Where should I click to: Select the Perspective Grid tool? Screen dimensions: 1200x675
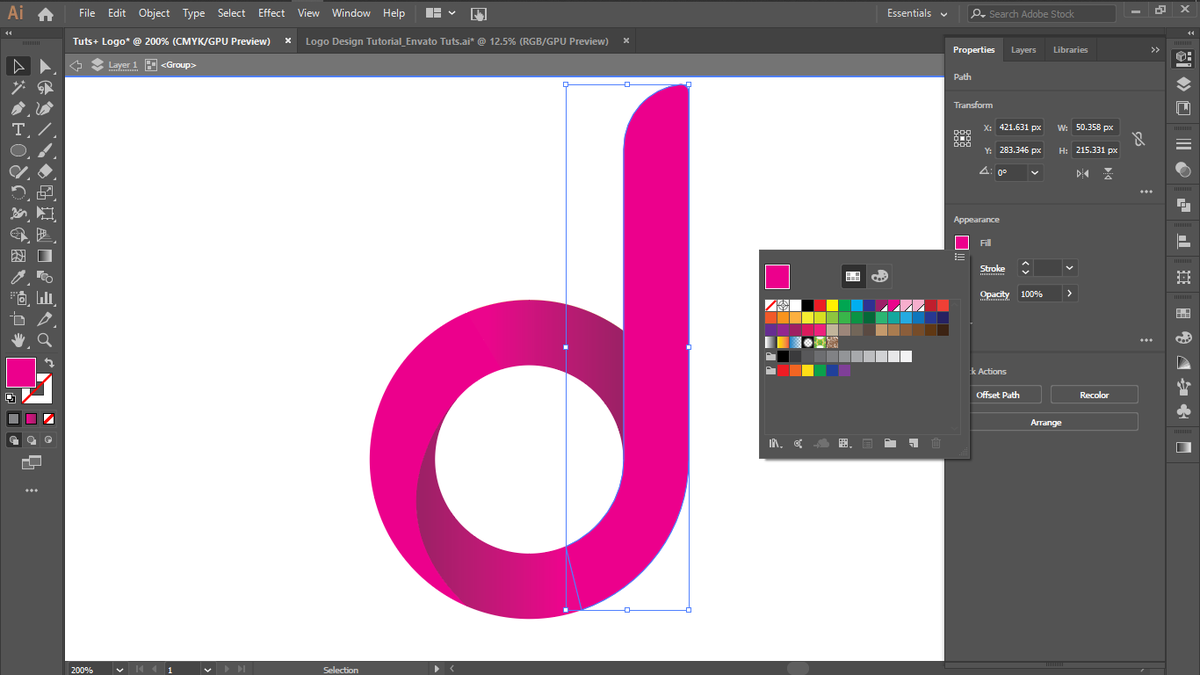point(45,235)
